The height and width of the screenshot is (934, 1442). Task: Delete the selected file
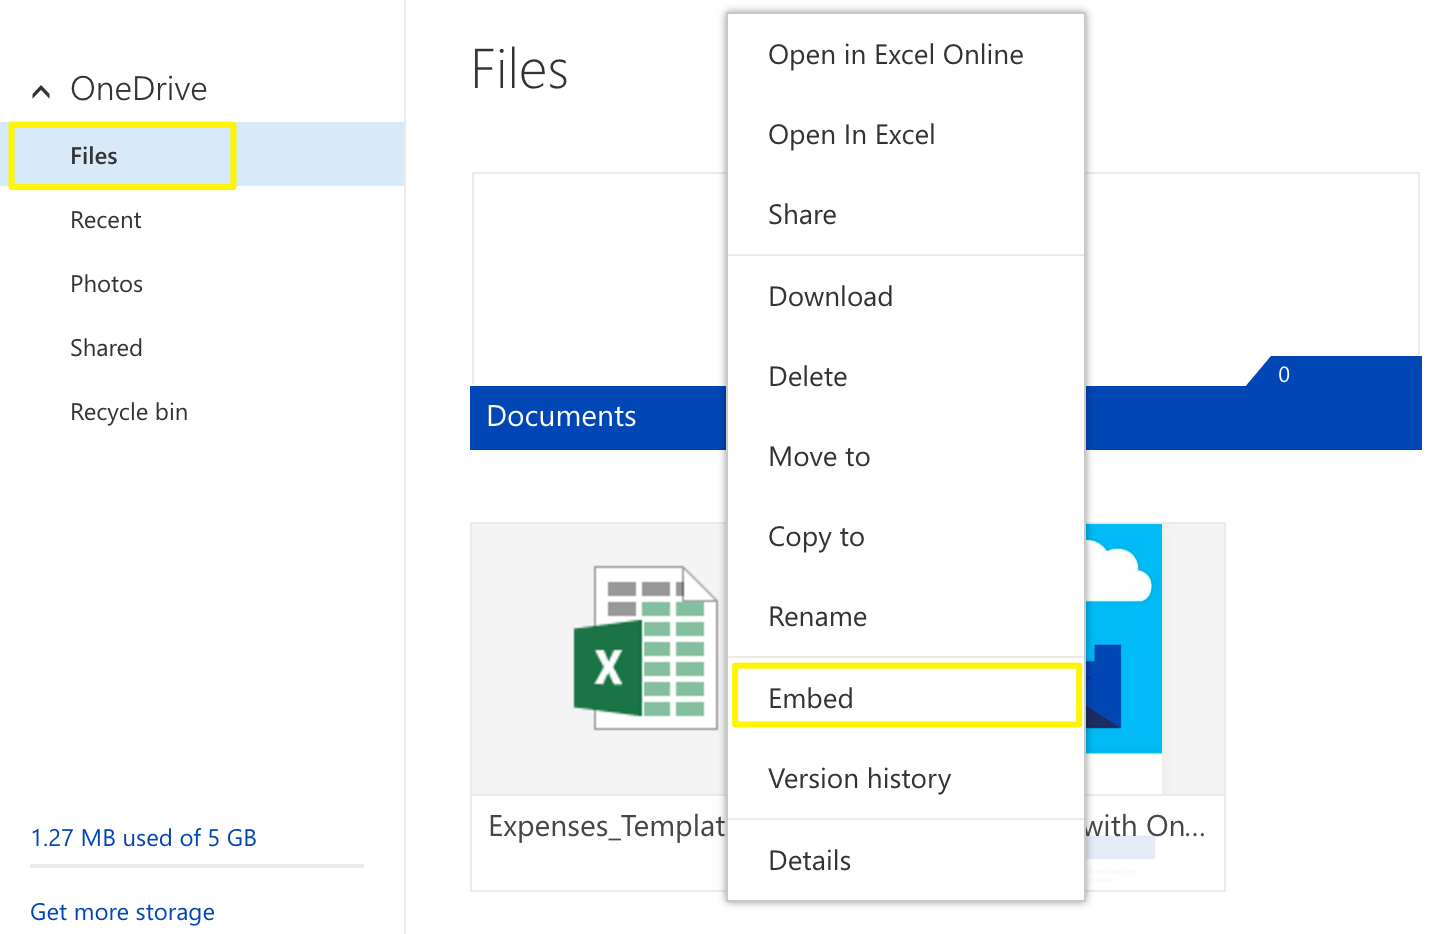click(808, 376)
